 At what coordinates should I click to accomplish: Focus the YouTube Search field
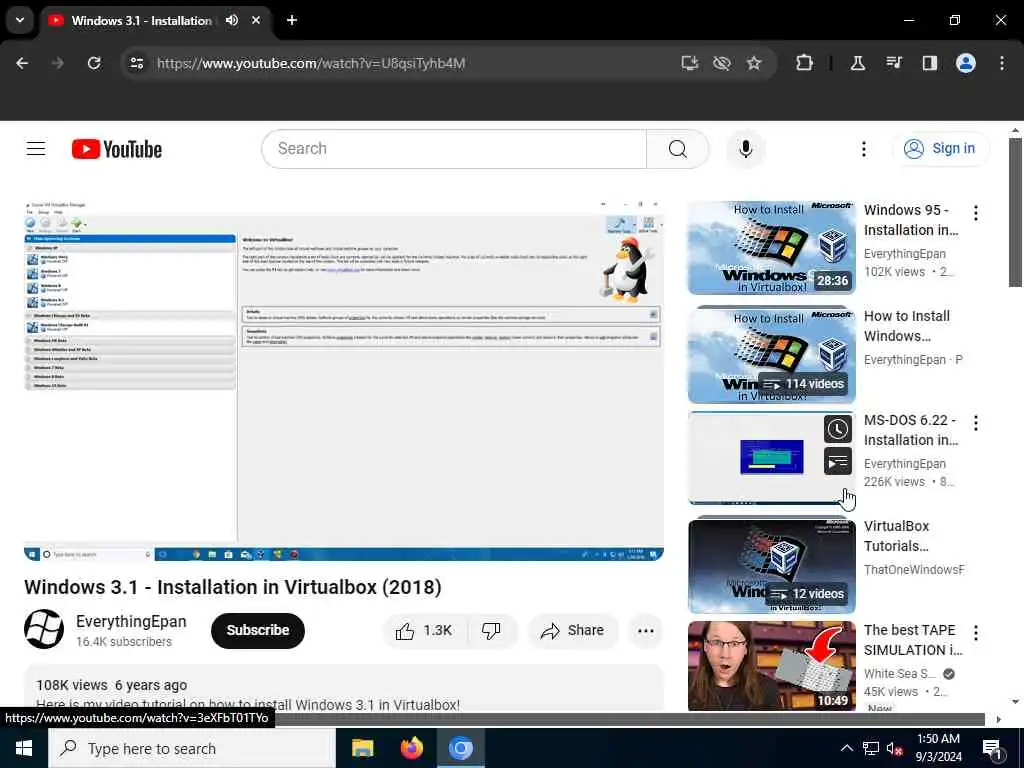pos(454,149)
